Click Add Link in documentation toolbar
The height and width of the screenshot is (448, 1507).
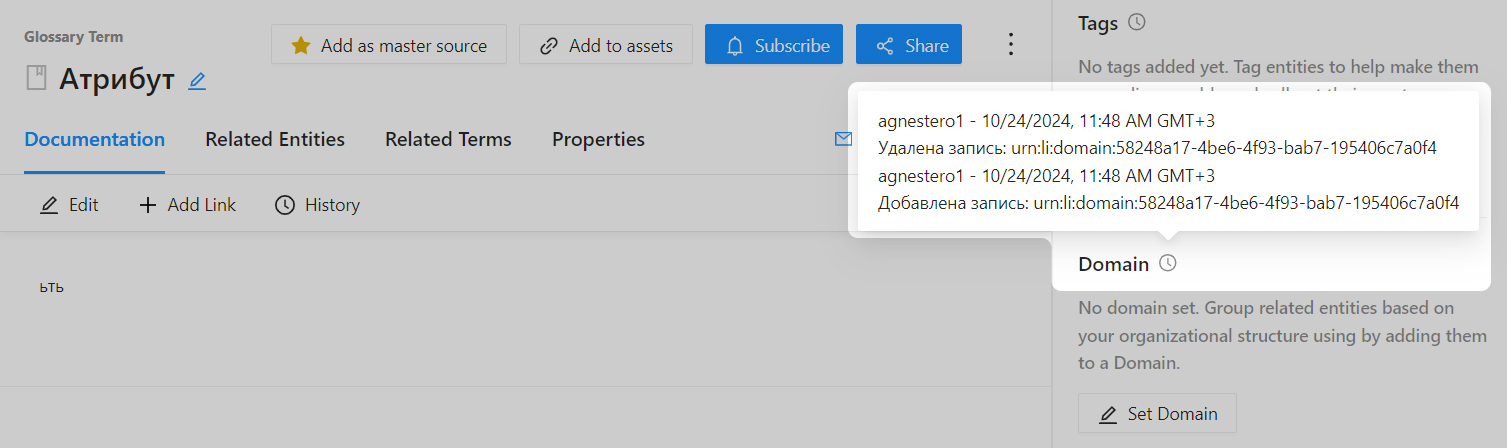(x=187, y=205)
